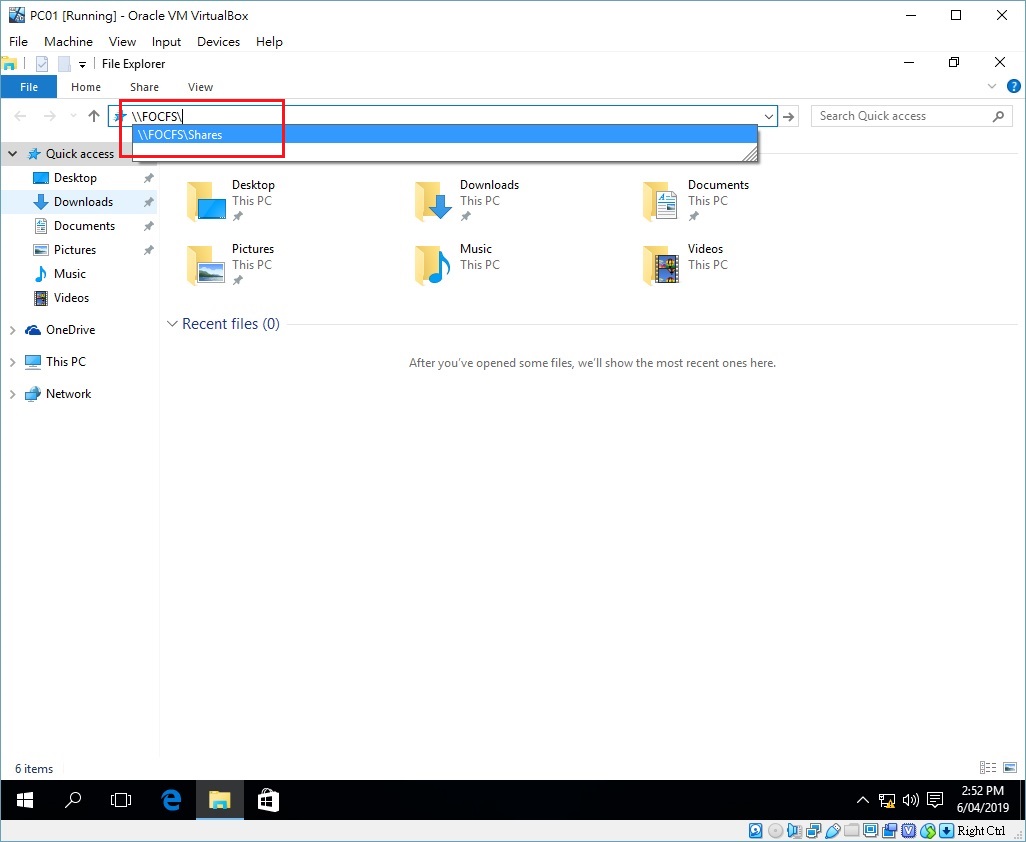The height and width of the screenshot is (842, 1026).
Task: Click the speaker volume icon in system tray
Action: click(910, 800)
